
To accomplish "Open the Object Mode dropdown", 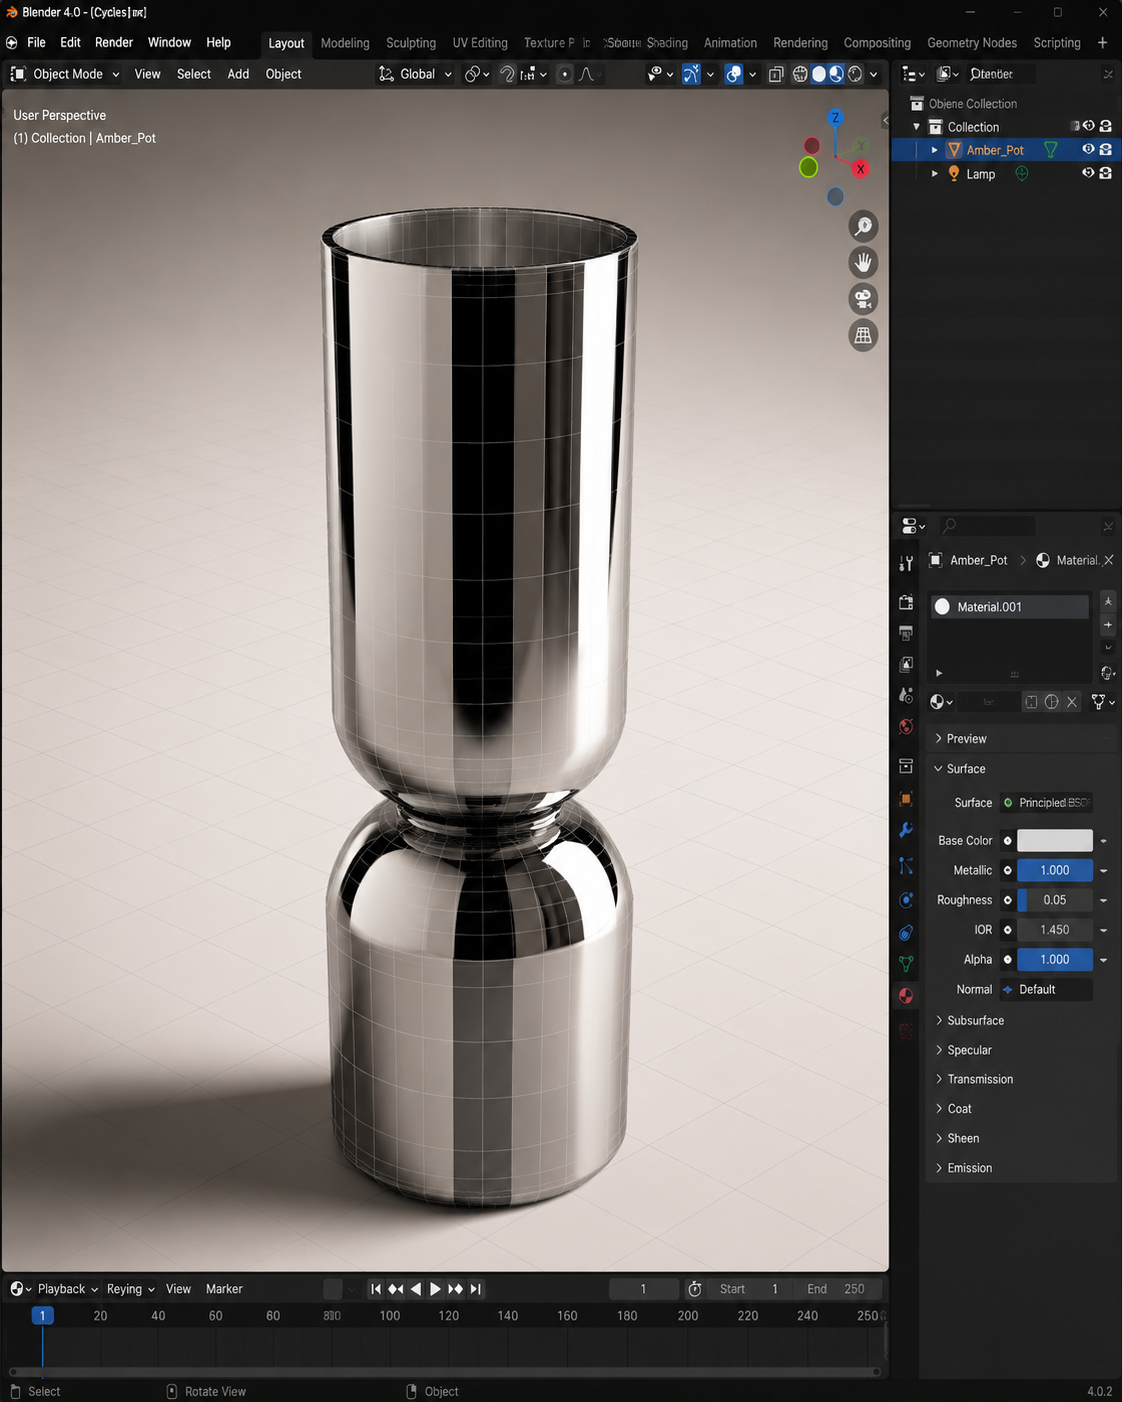I will click(65, 74).
